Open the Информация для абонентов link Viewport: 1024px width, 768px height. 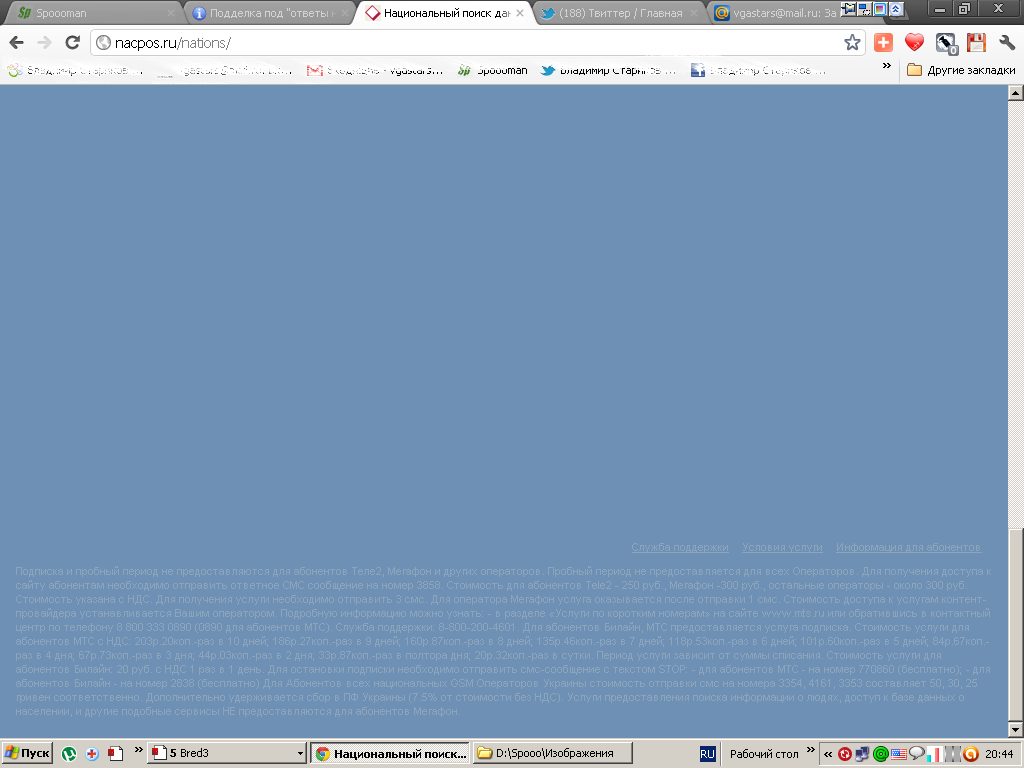[x=908, y=547]
